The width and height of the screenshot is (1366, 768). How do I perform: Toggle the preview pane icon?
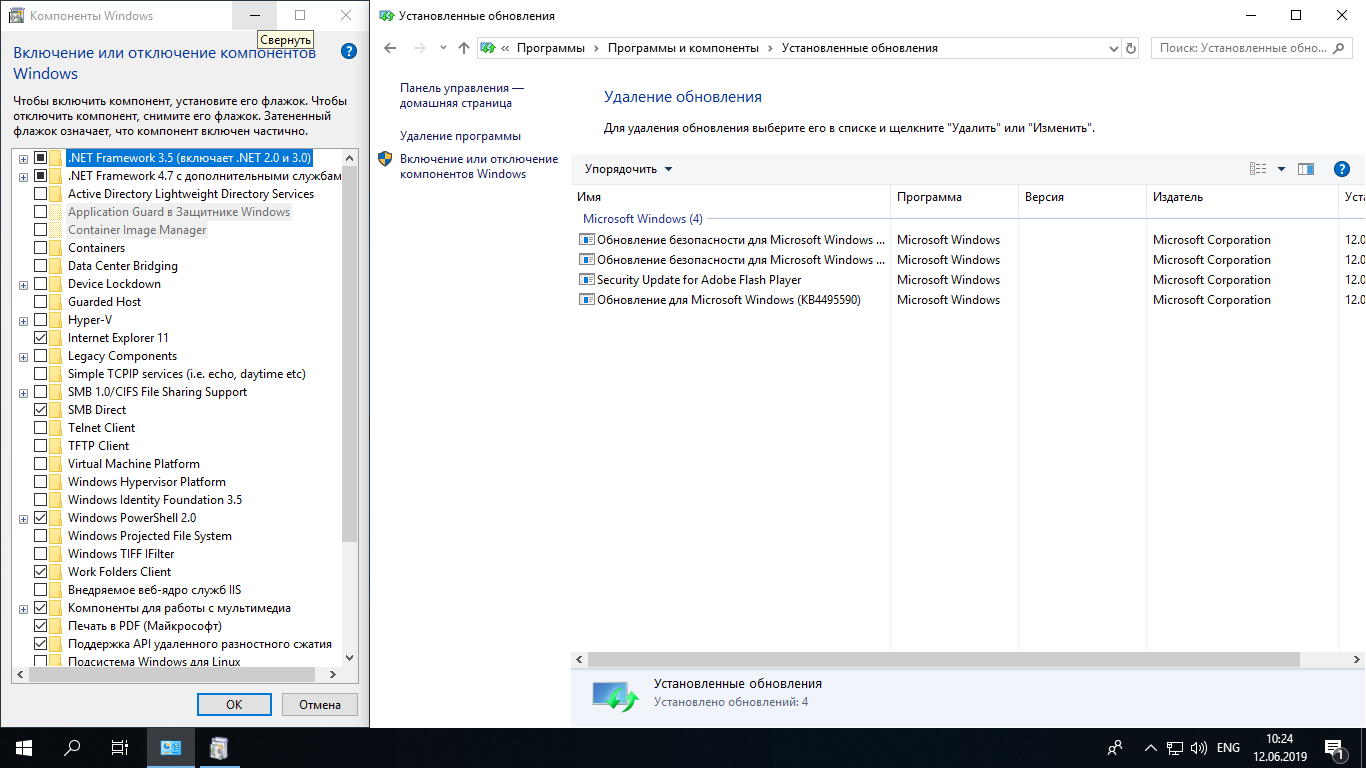[1306, 169]
